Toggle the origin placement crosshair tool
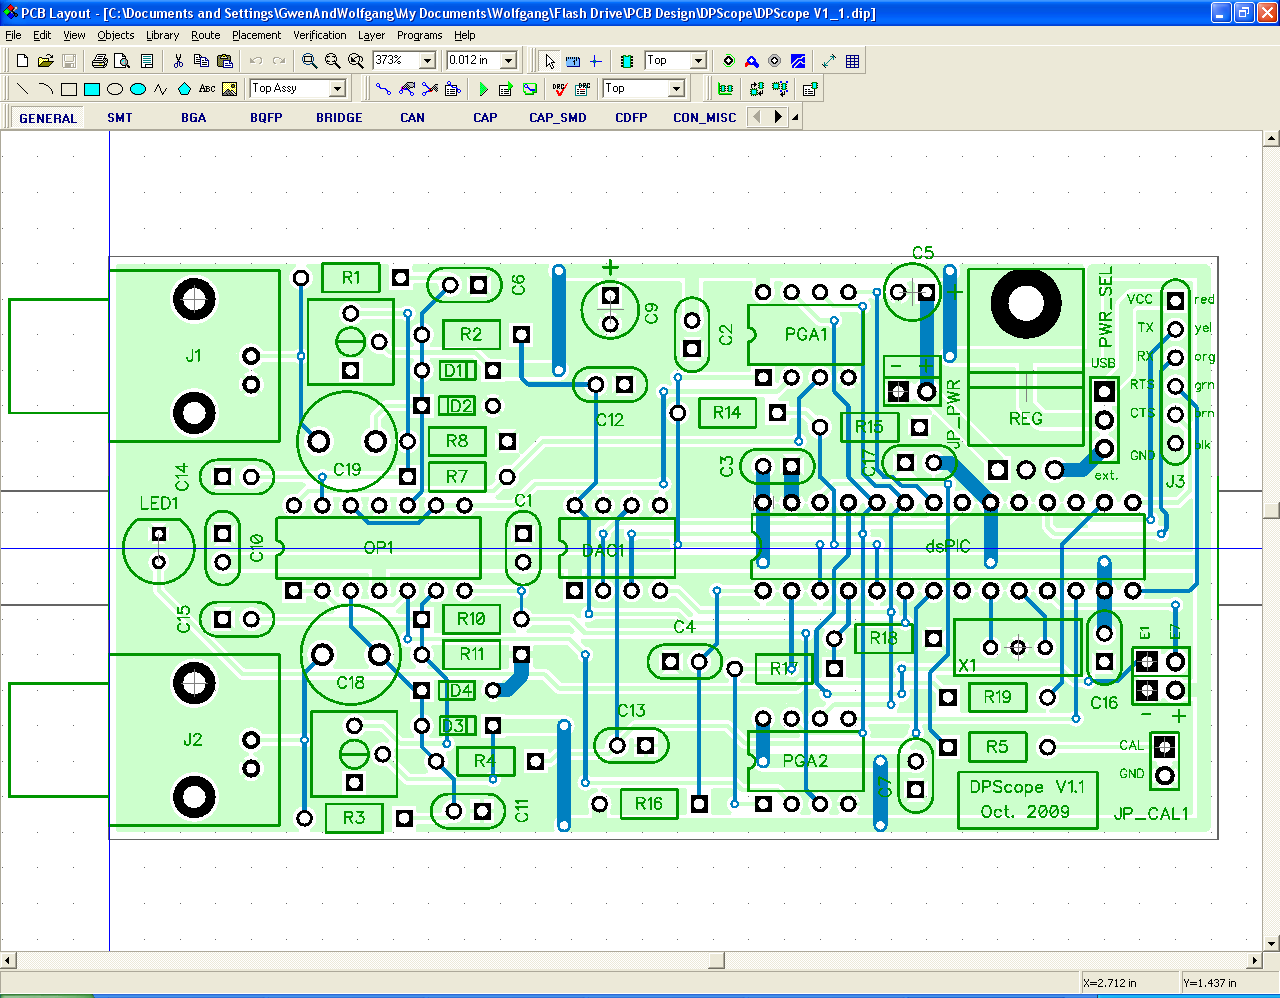Screen dimensions: 1280x998 click(597, 60)
